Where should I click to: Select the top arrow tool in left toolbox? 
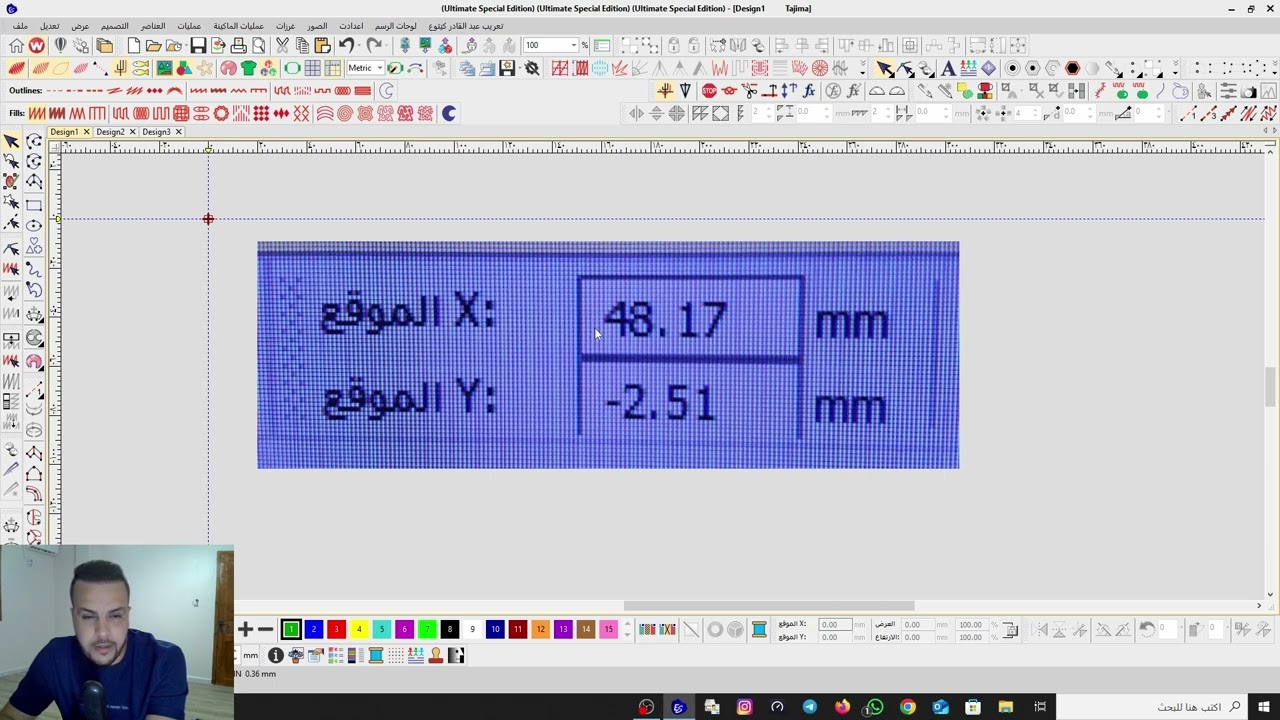coord(12,142)
